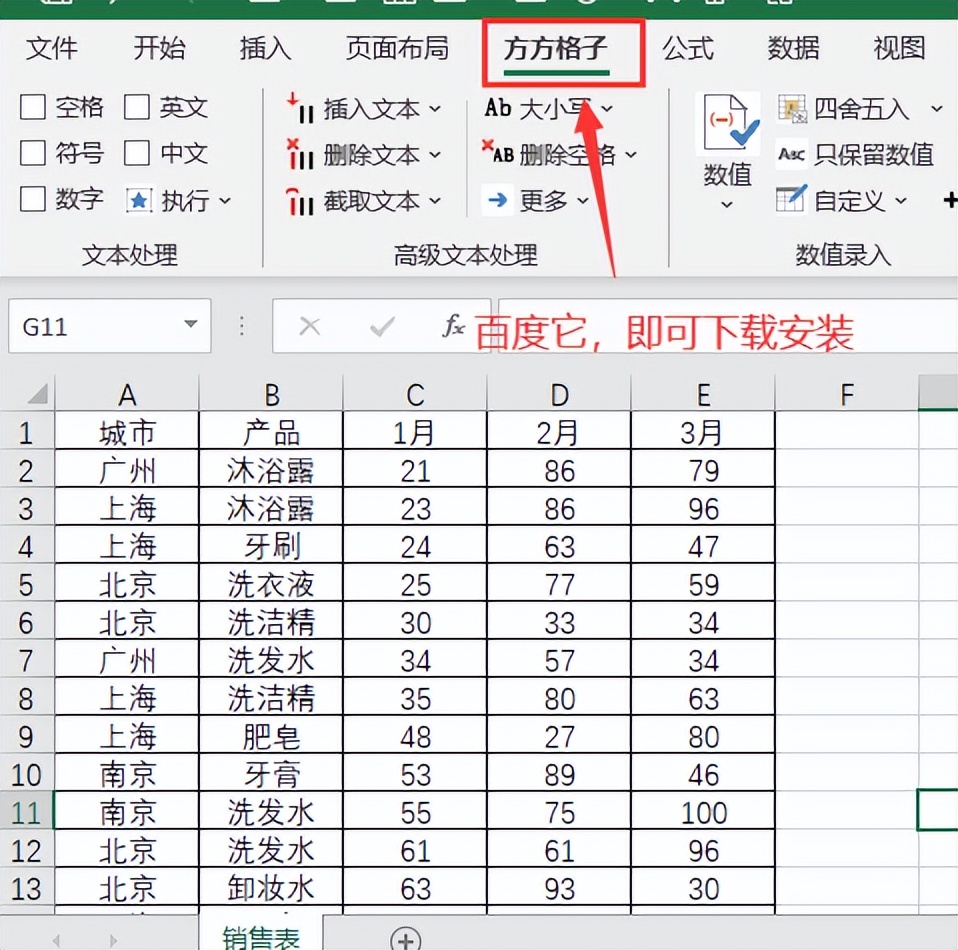
Task: Tick the 数字 checkbox
Action: tap(33, 200)
